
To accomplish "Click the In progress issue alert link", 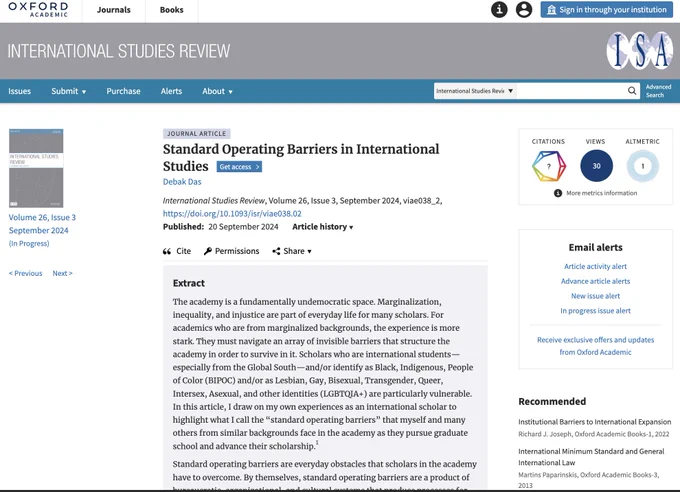I will click(x=595, y=311).
